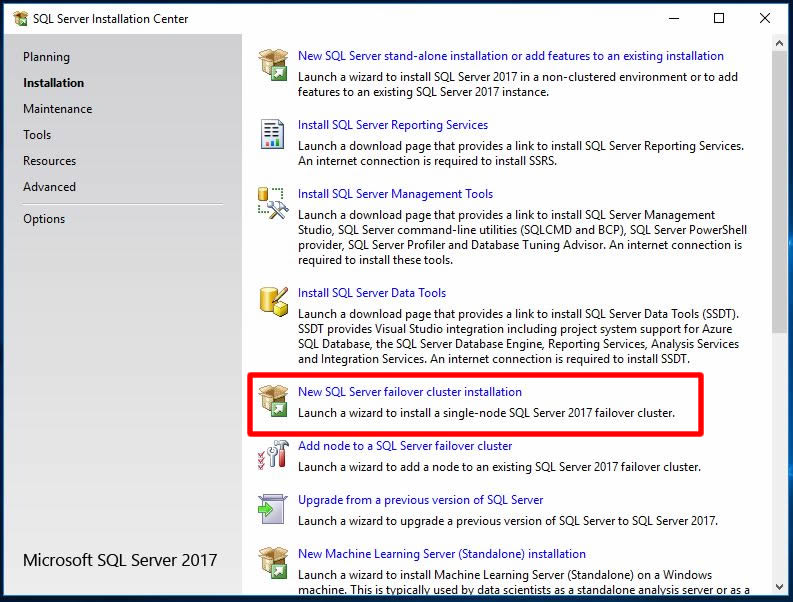Open Install SQL Server Reporting Services link

point(392,125)
